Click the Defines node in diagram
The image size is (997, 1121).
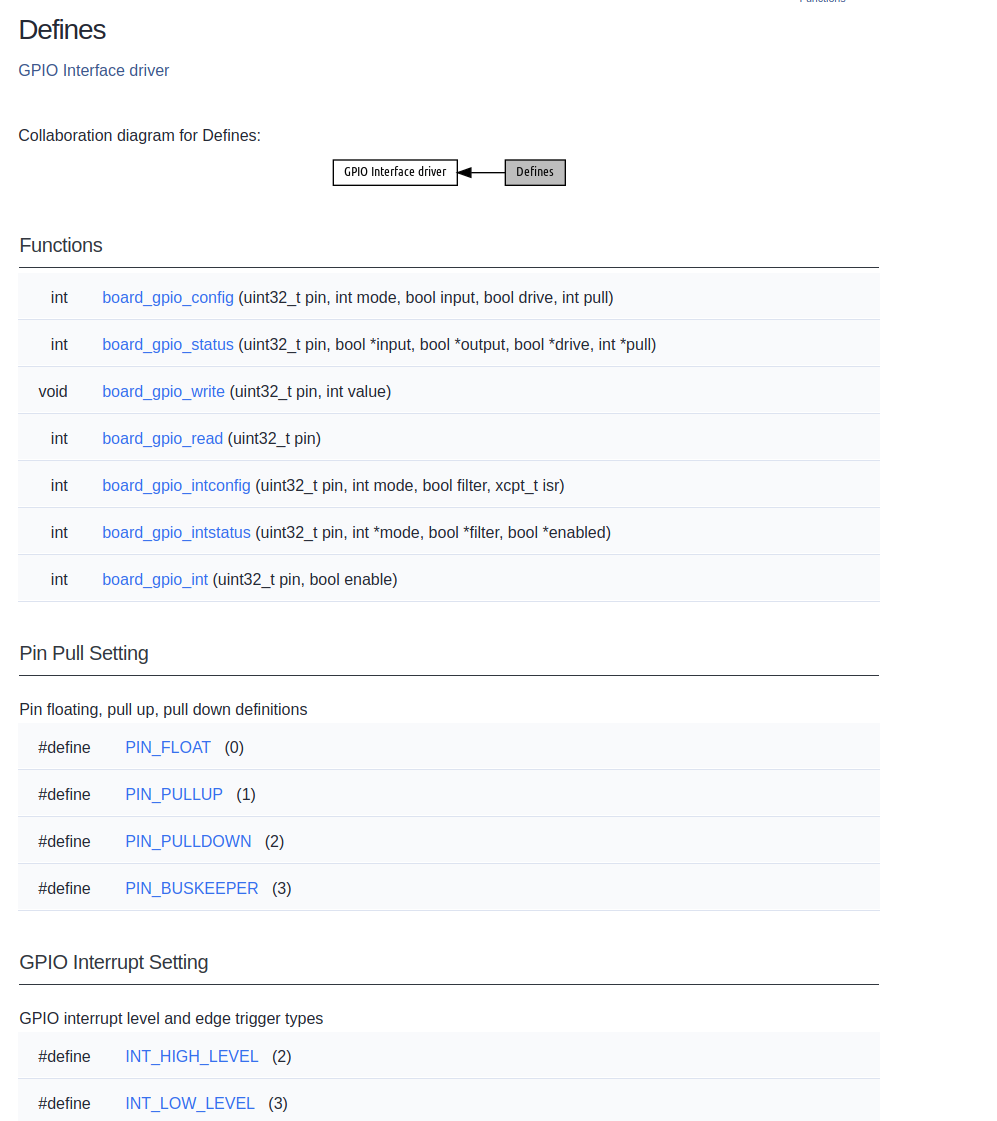tap(535, 172)
